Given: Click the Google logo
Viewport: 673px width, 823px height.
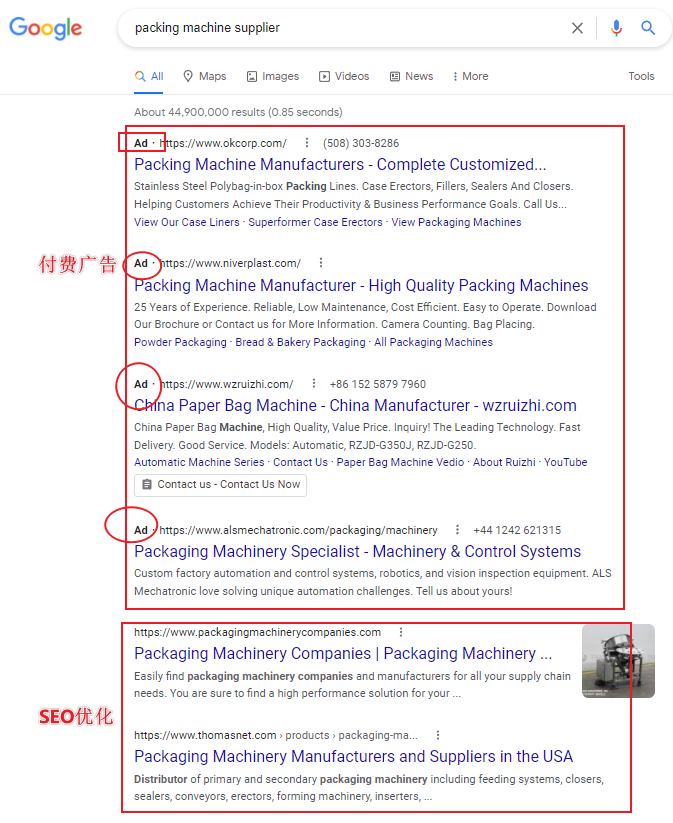Looking at the screenshot, I should tap(46, 28).
